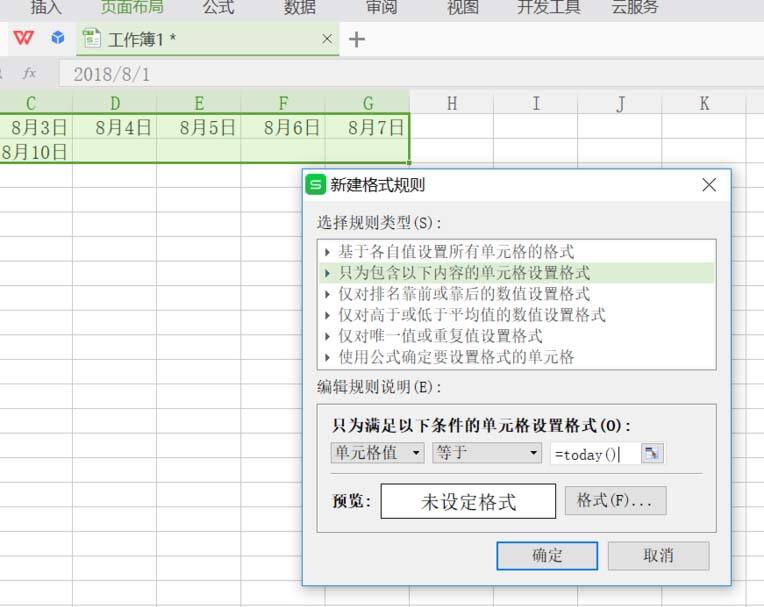Open the 数据 ribbon tab

tap(300, 7)
